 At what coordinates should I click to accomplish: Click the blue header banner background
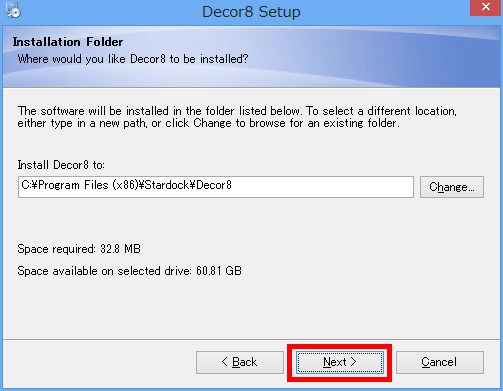pyautogui.click(x=367, y=57)
